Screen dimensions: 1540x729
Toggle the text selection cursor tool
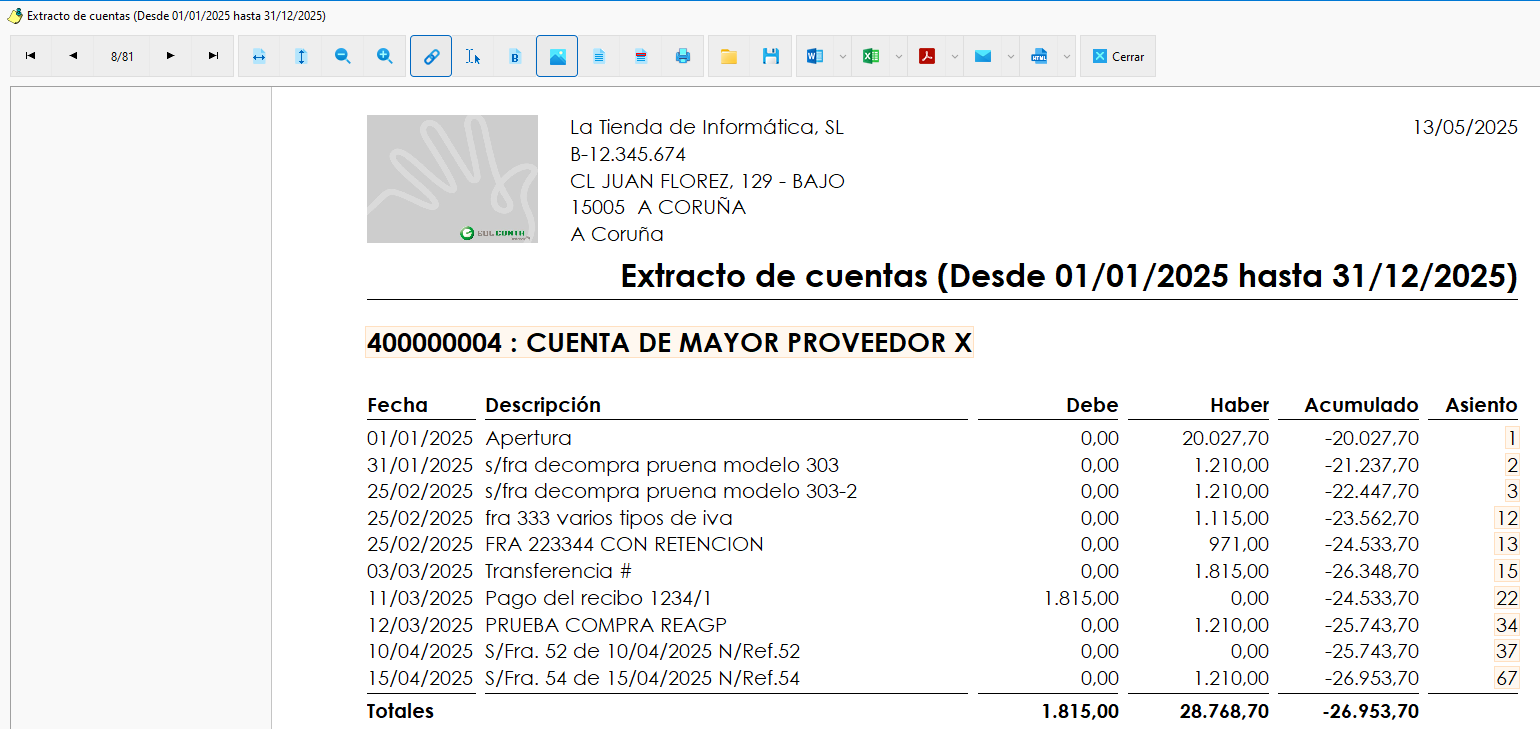(x=473, y=56)
